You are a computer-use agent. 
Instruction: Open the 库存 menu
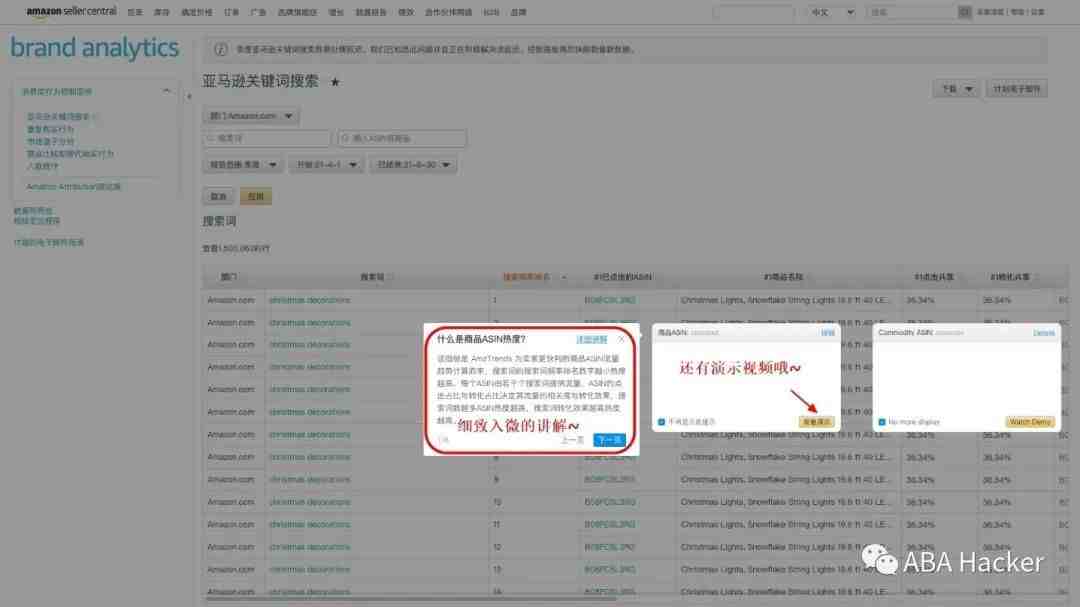tap(162, 12)
